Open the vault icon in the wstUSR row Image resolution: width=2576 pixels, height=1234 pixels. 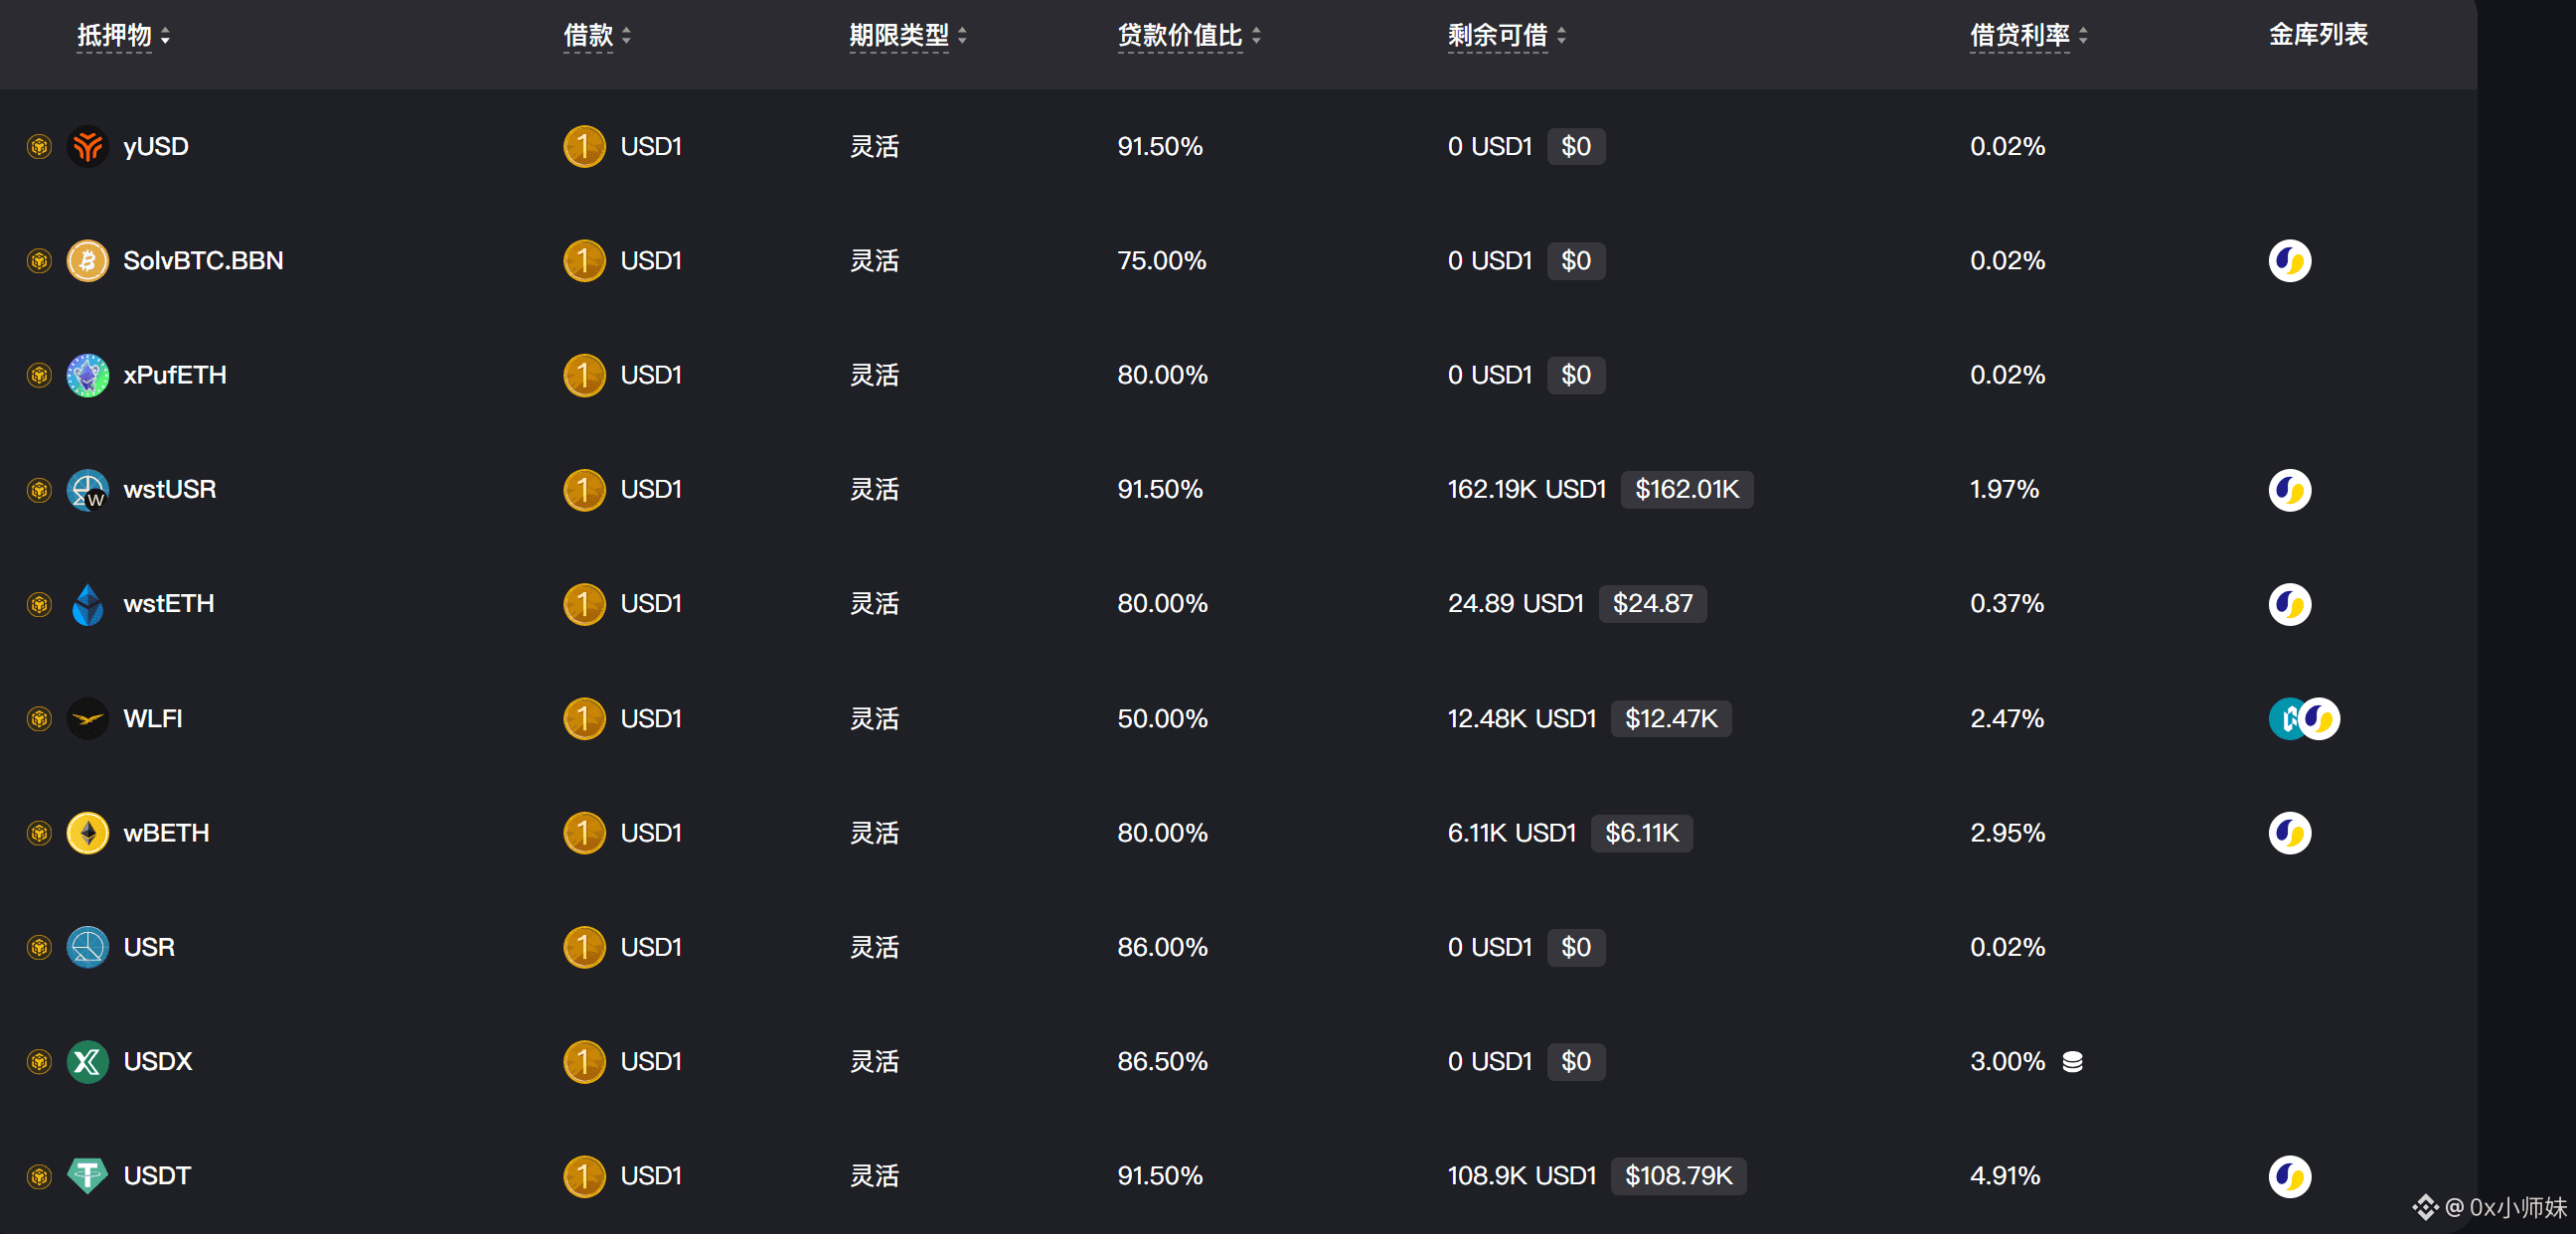pos(2289,490)
